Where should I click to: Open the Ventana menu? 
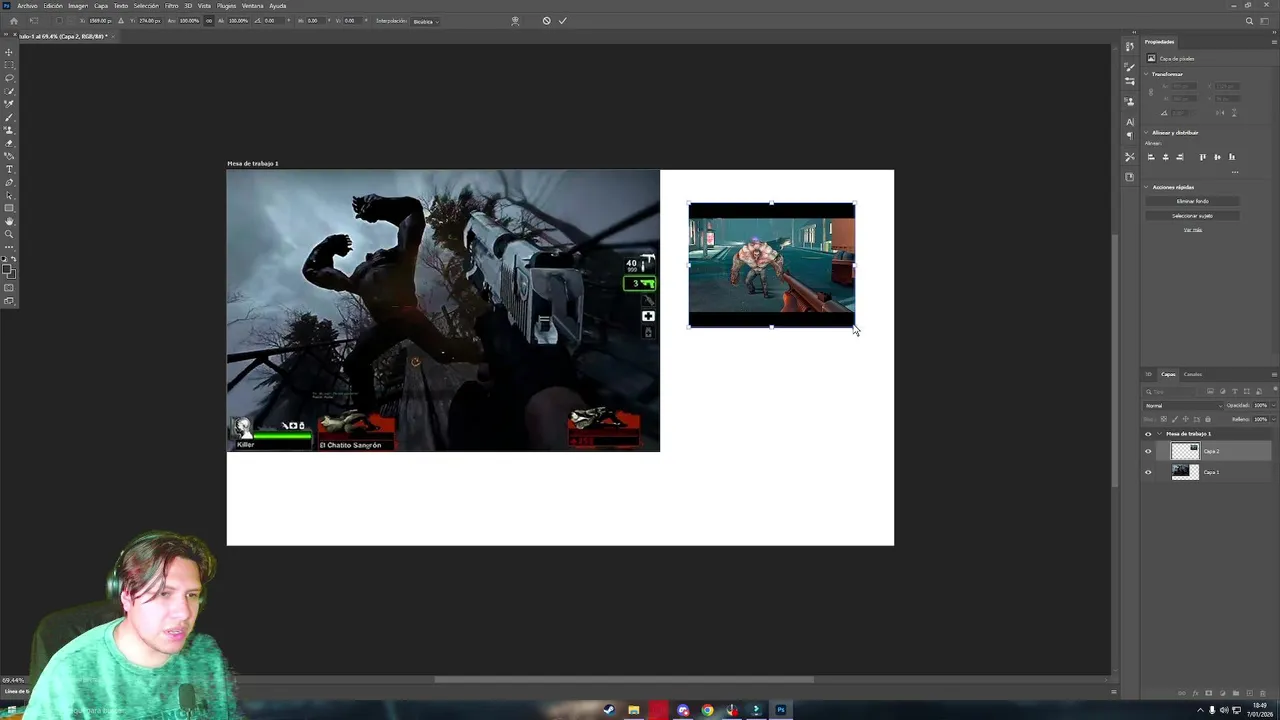click(x=253, y=6)
